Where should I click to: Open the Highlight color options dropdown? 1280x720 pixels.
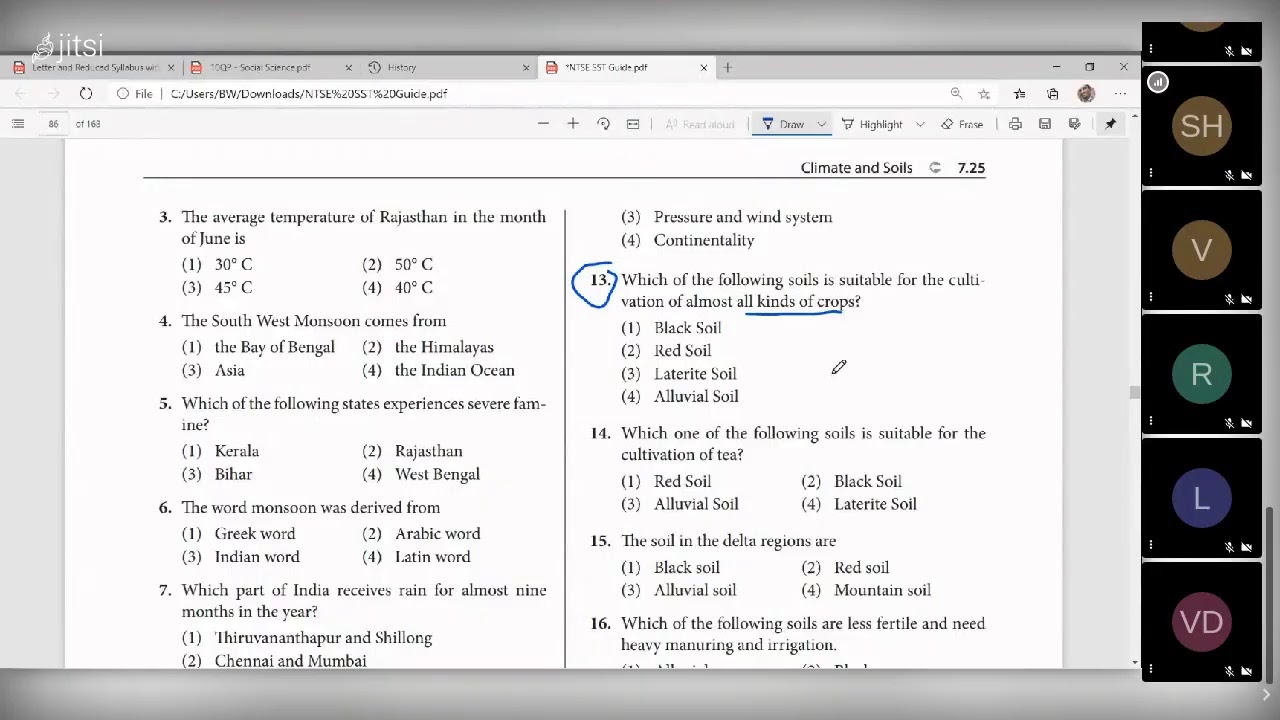point(922,124)
